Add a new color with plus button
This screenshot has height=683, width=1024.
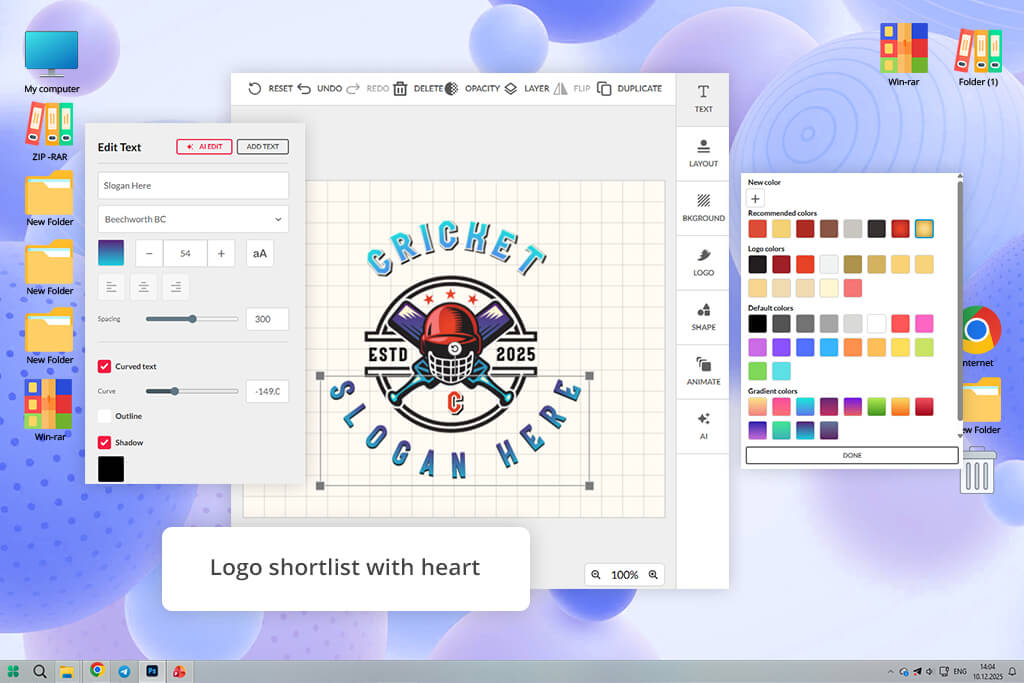(x=756, y=199)
